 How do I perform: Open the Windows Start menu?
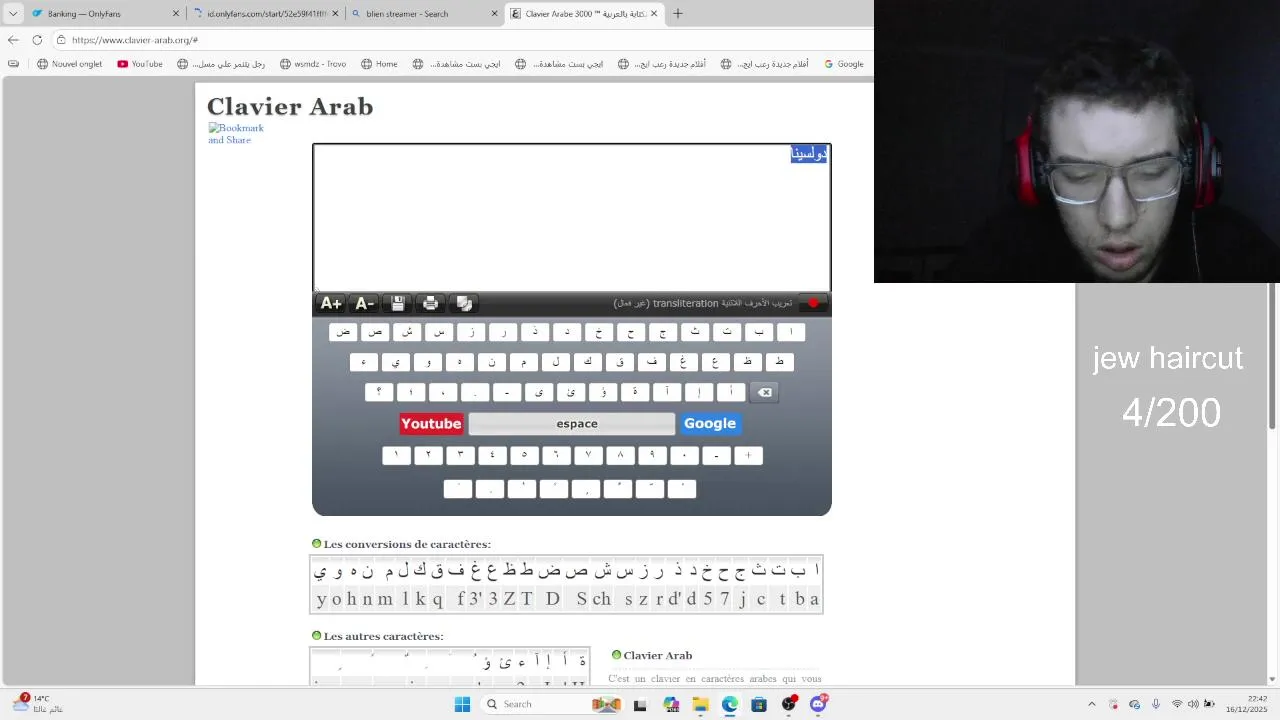tap(462, 704)
